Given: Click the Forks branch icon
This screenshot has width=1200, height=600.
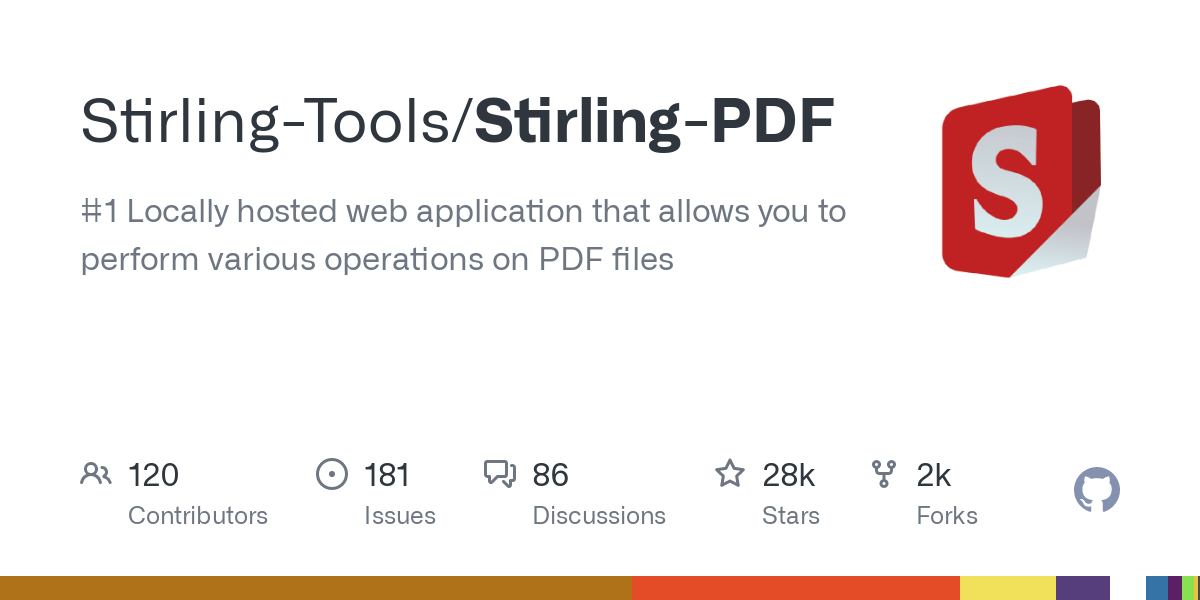Looking at the screenshot, I should pyautogui.click(x=884, y=474).
